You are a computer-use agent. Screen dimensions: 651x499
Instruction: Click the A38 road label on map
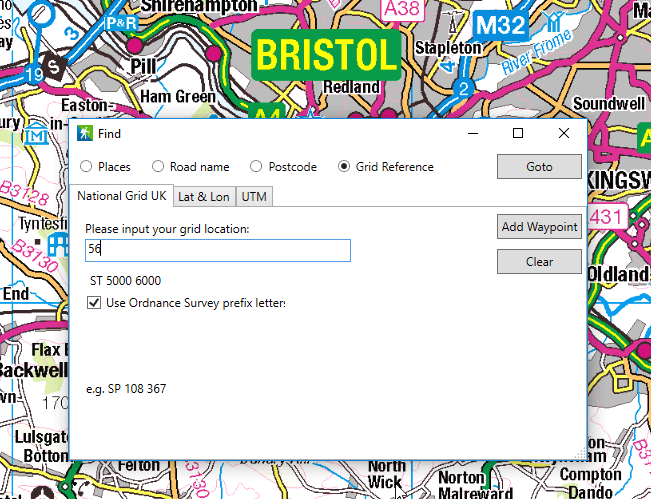pos(402,7)
